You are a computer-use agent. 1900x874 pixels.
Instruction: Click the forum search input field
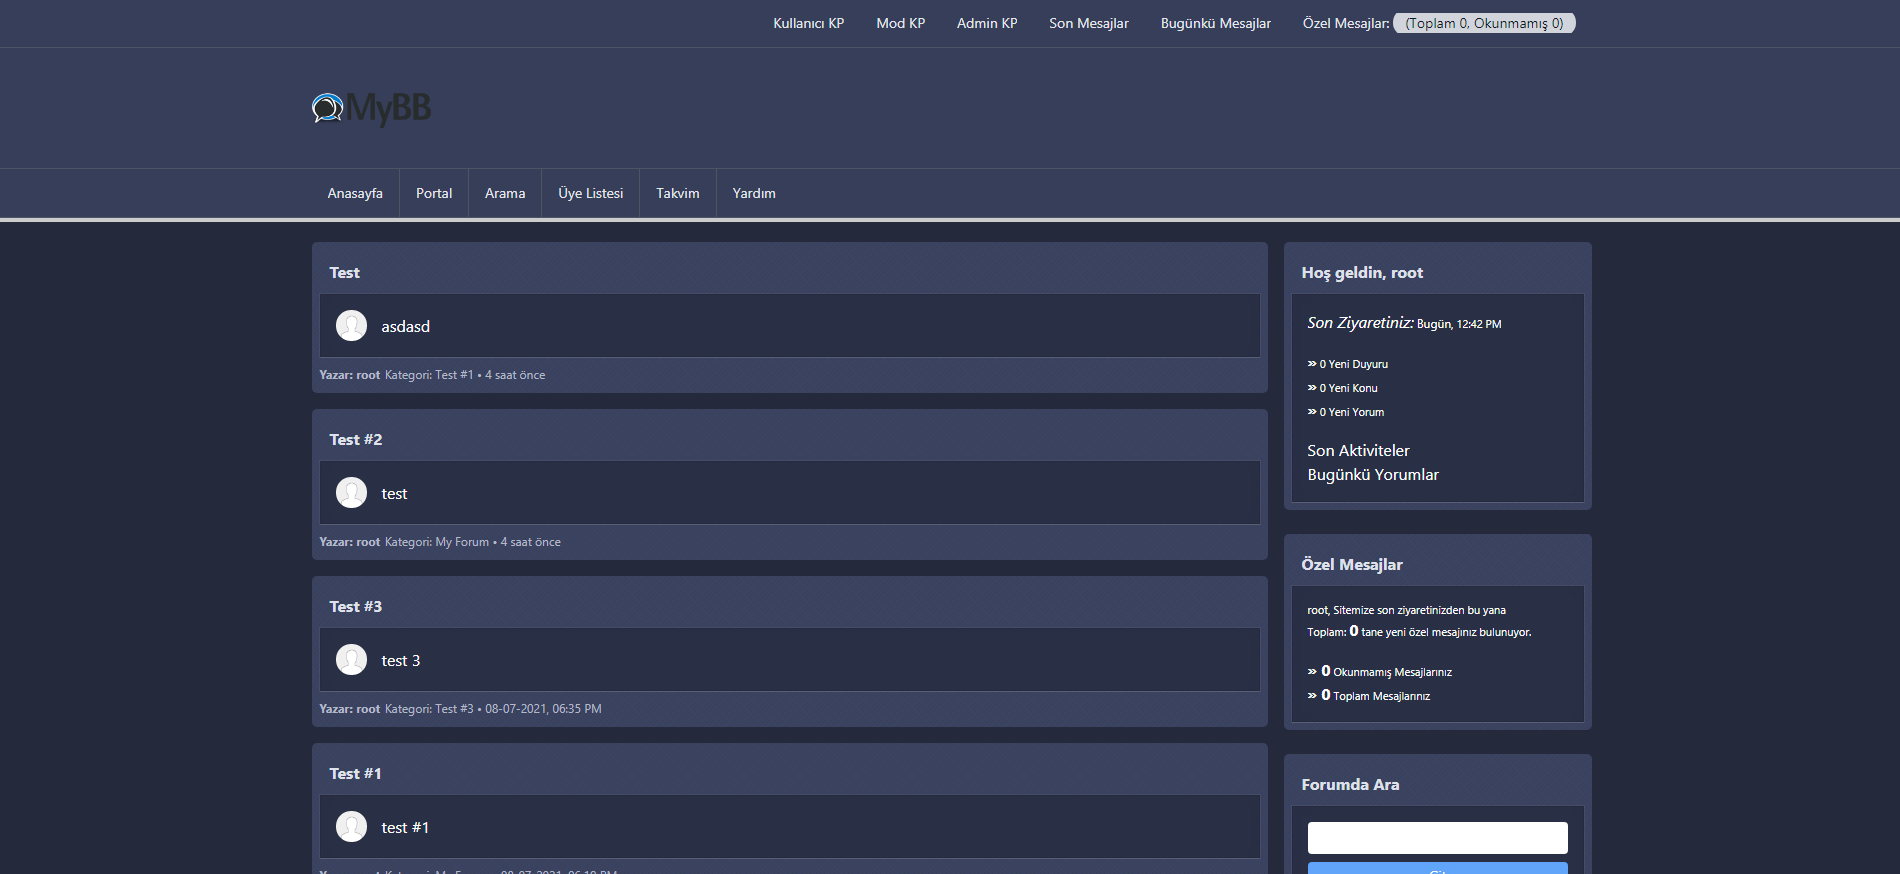pyautogui.click(x=1437, y=838)
